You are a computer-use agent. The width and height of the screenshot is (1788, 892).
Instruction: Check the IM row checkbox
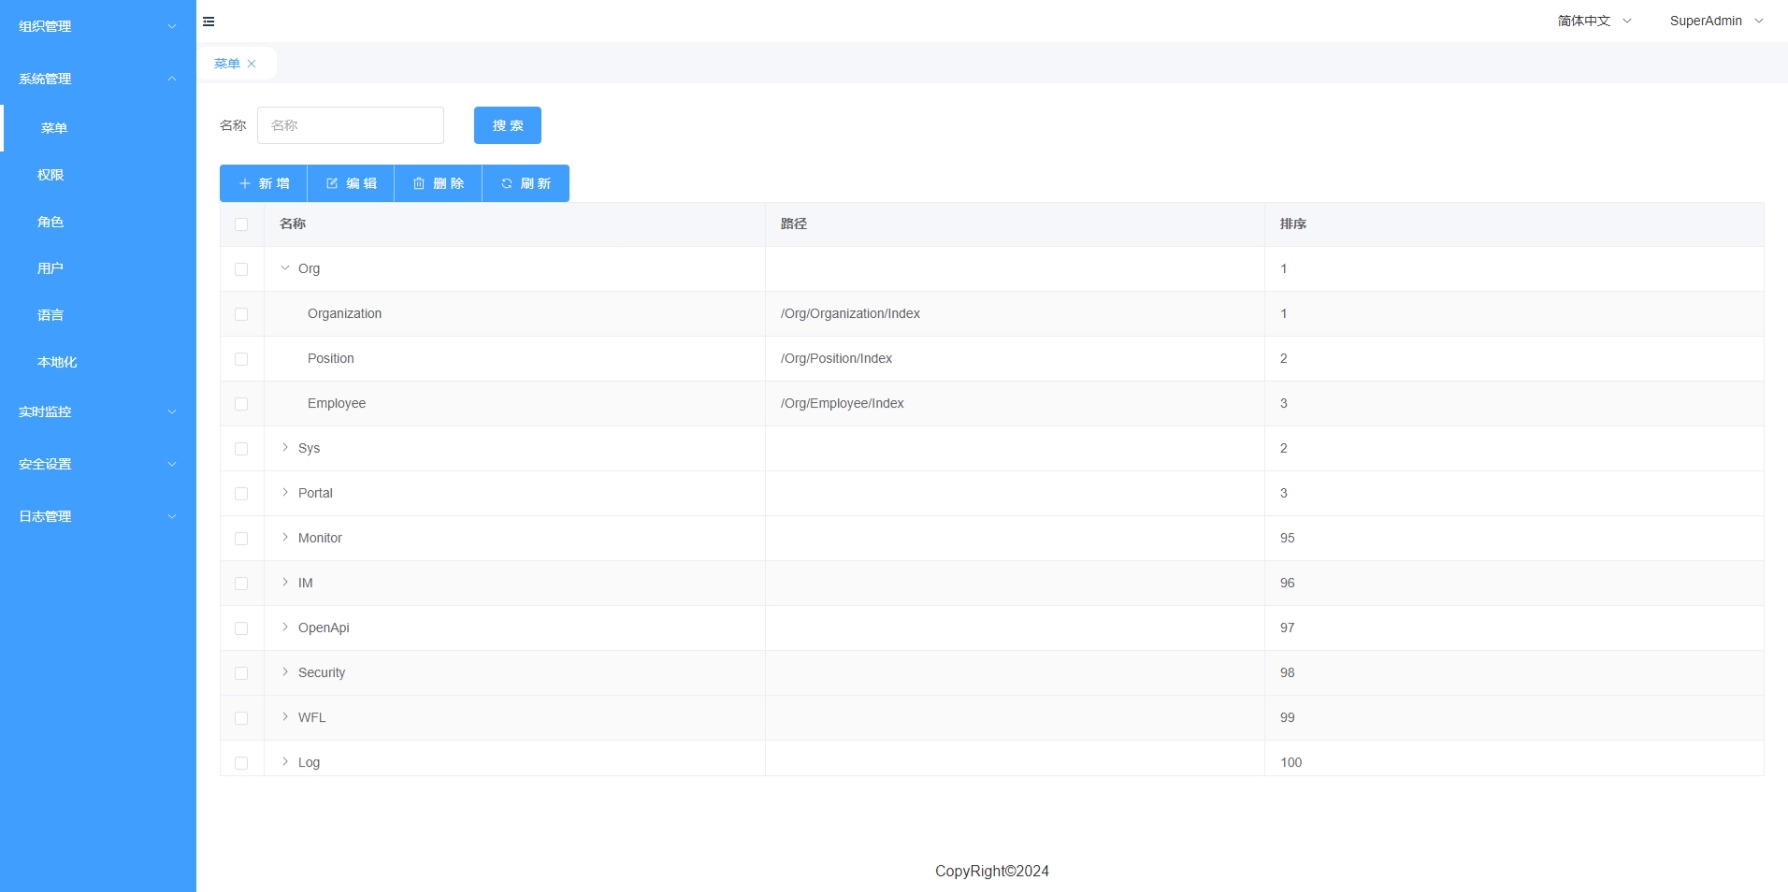tap(241, 584)
